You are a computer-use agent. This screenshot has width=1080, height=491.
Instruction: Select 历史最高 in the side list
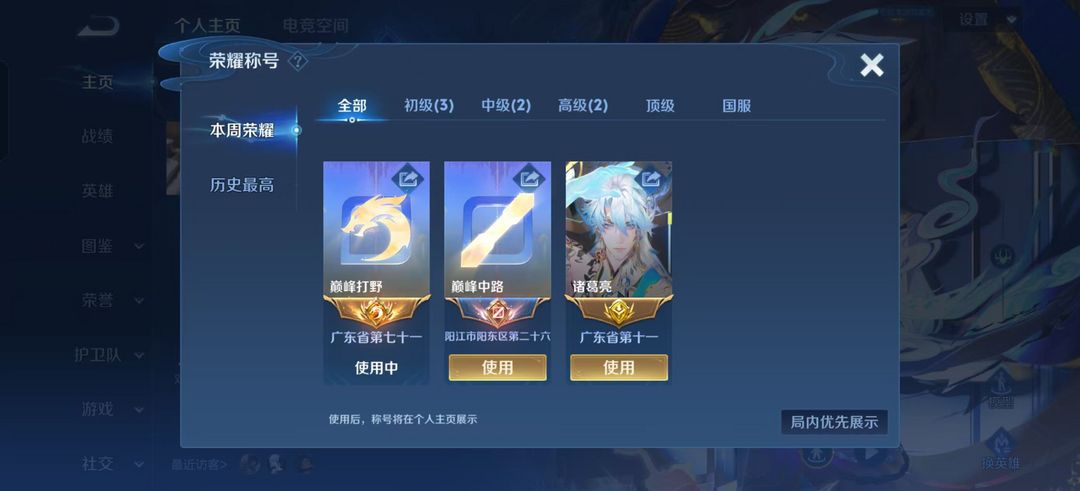(x=242, y=185)
